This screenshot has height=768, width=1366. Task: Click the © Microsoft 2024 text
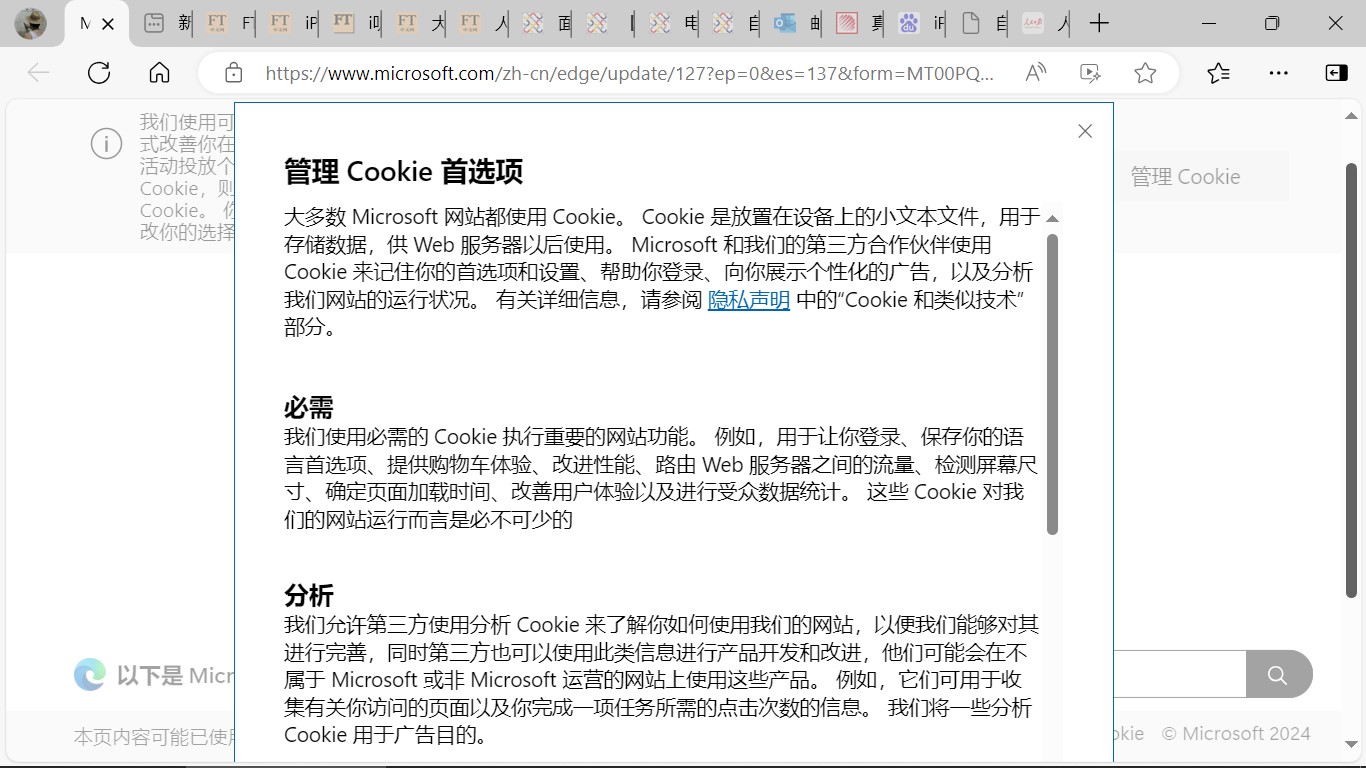[1236, 734]
